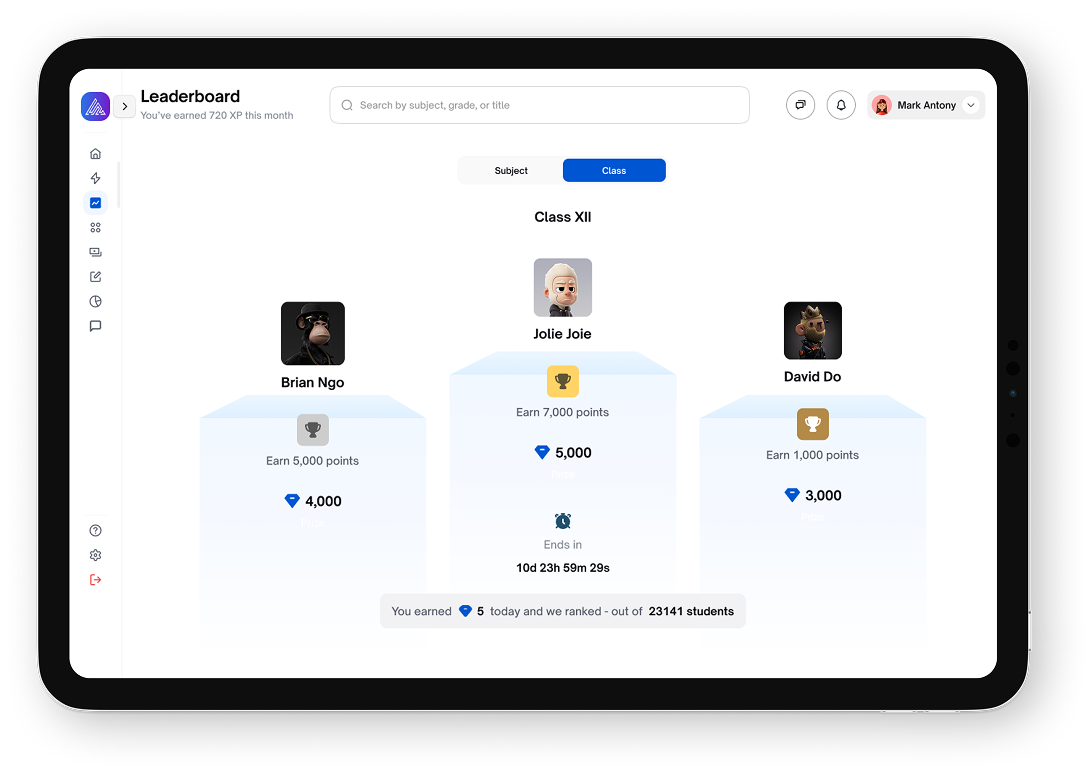Open David Do's avatar
This screenshot has width=1092, height=773.
pos(813,331)
